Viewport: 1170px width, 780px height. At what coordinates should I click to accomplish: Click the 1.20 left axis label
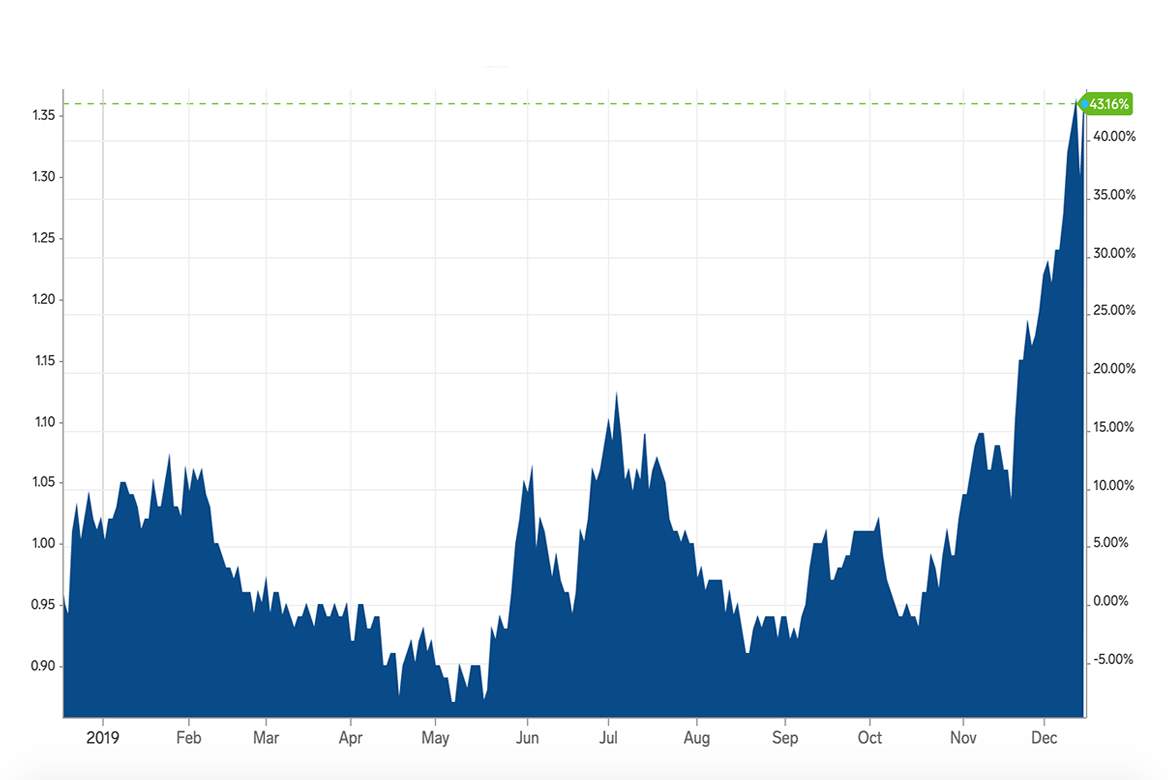pos(43,299)
